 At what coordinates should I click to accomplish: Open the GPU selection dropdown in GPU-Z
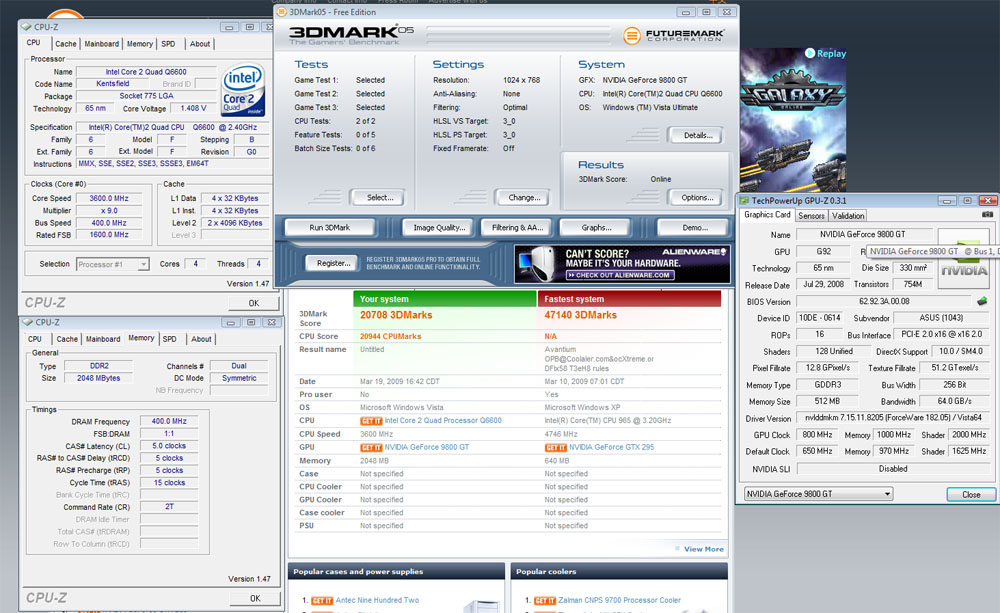(818, 494)
